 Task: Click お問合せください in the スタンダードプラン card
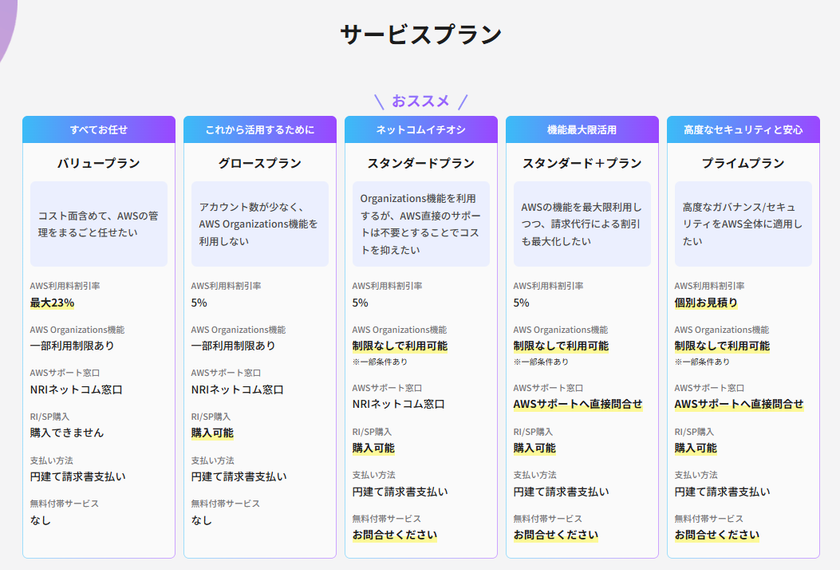(394, 535)
